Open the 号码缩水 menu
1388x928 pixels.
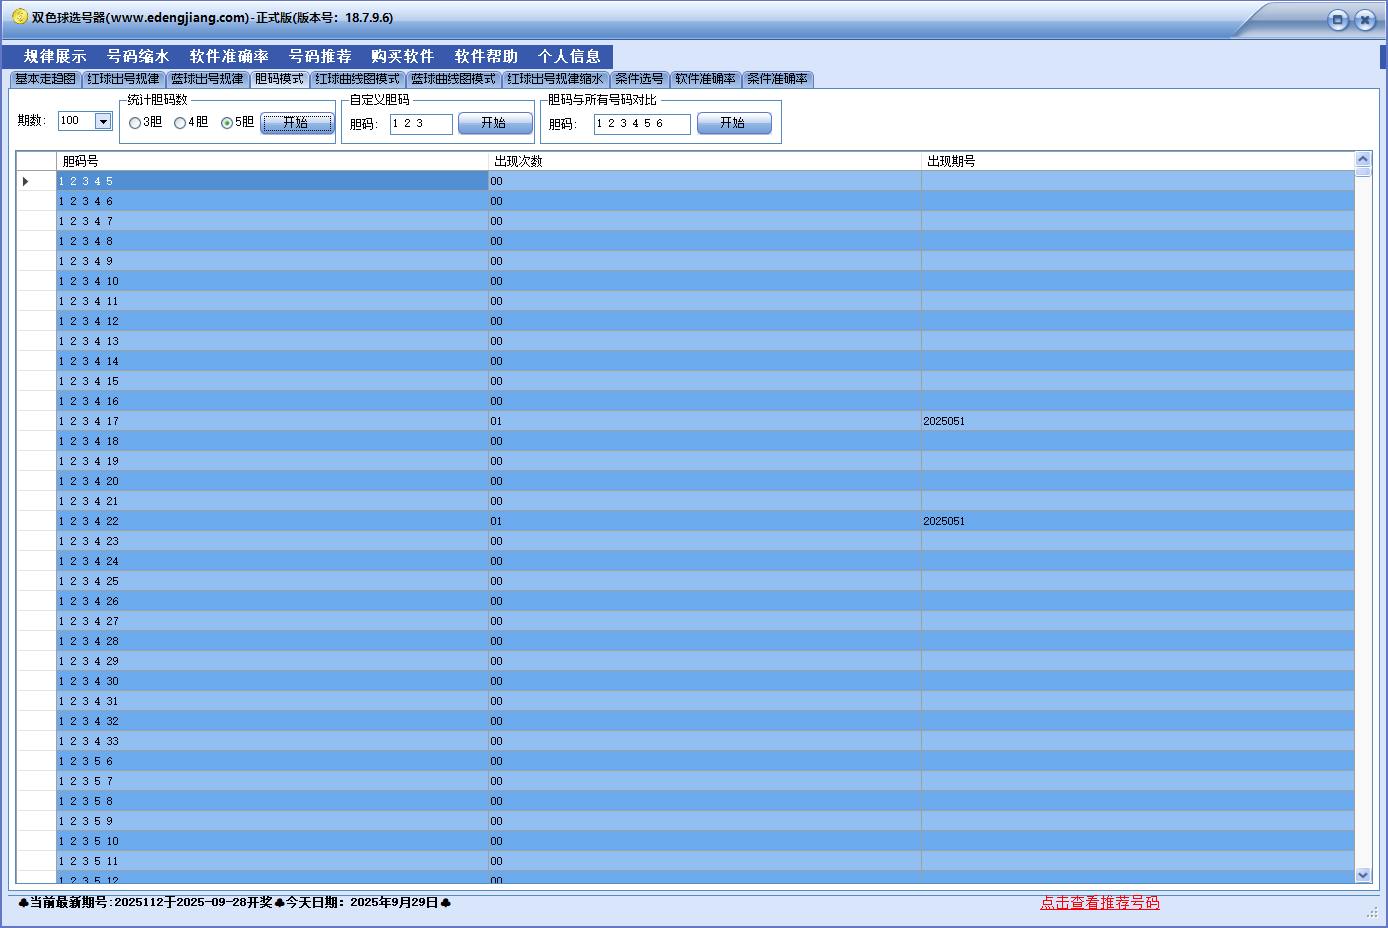[138, 57]
